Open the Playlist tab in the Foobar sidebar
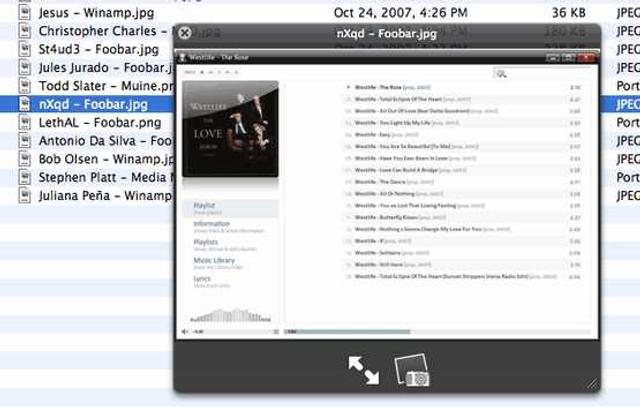Screen dimensions: 640x408 pos(231,208)
